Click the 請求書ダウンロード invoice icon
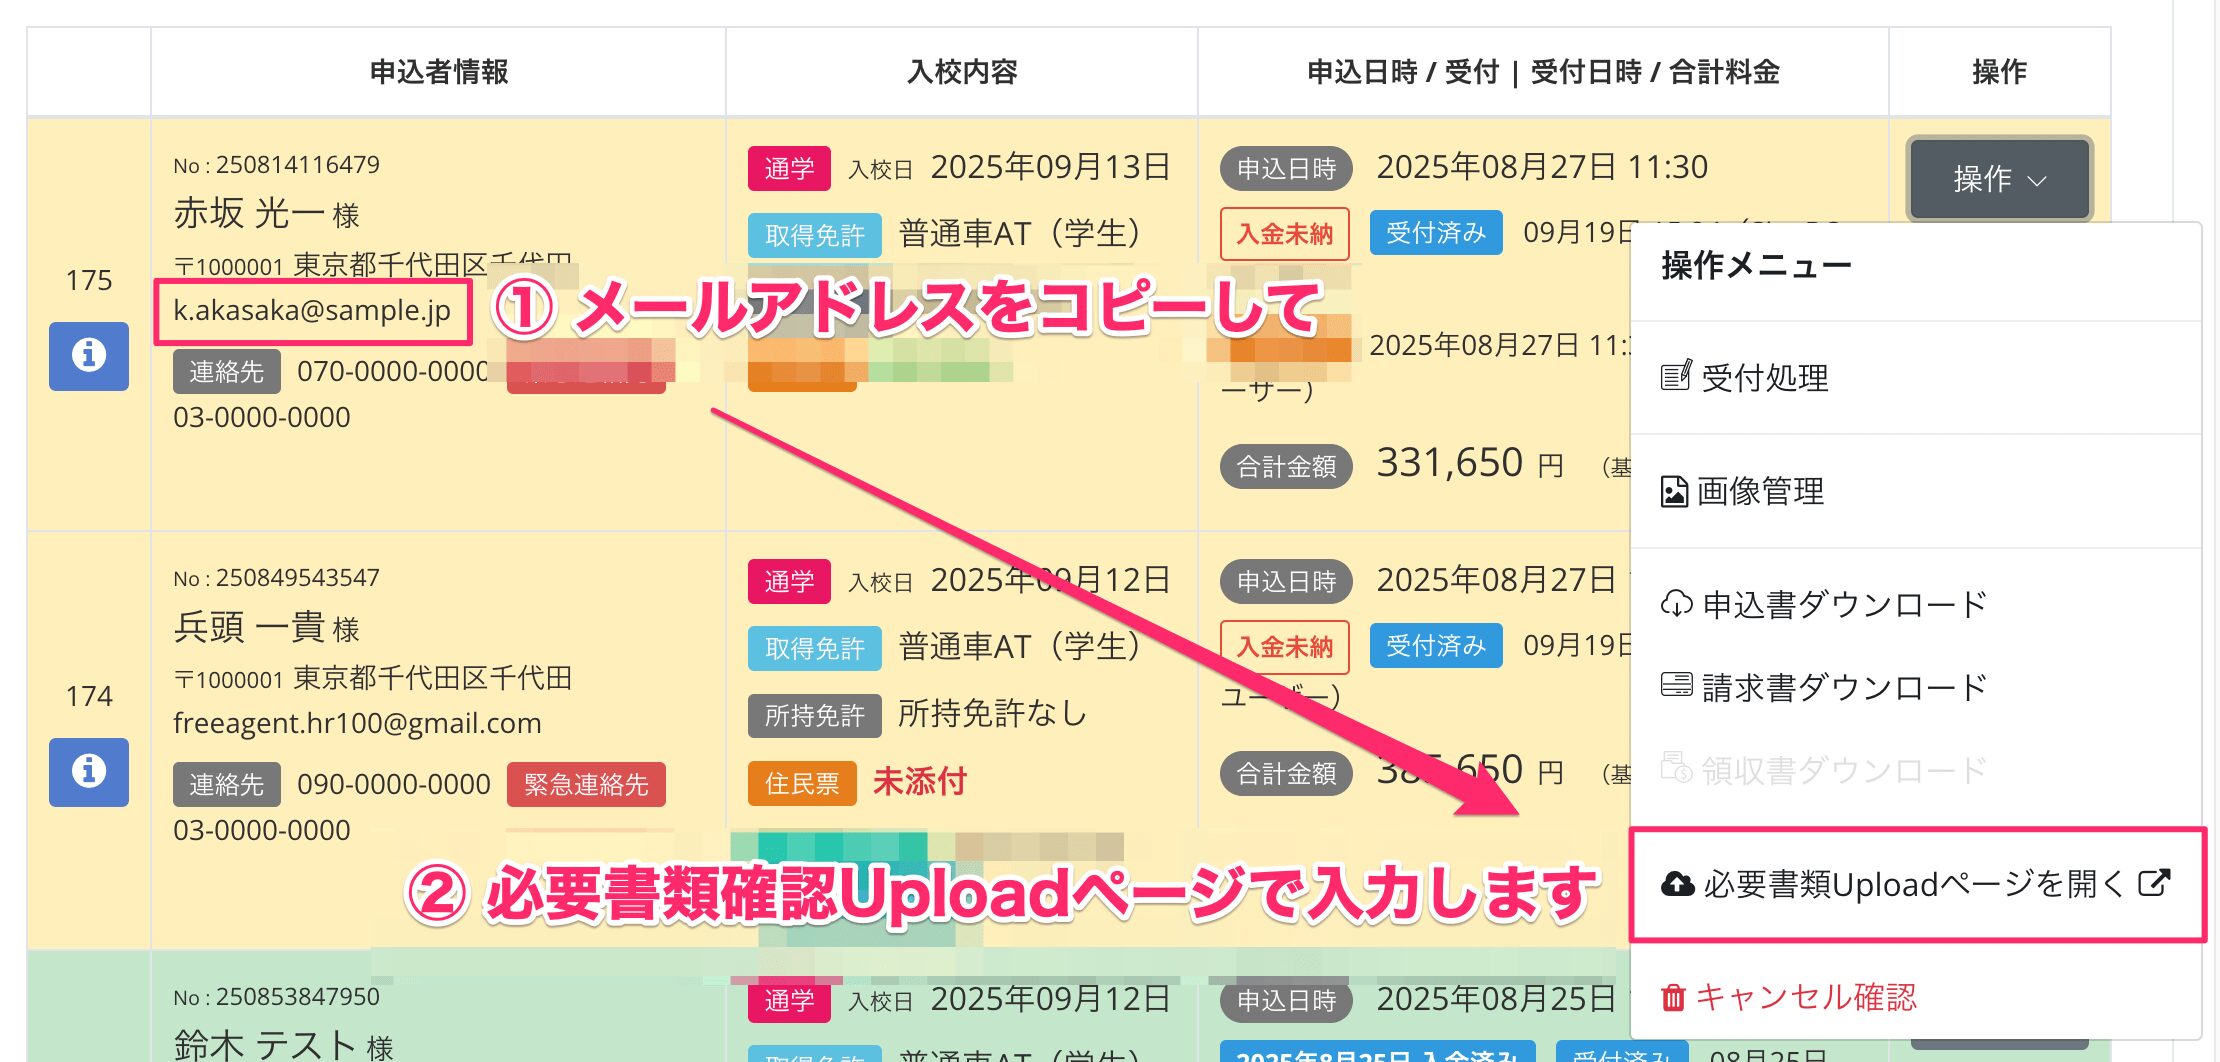 tap(1676, 686)
